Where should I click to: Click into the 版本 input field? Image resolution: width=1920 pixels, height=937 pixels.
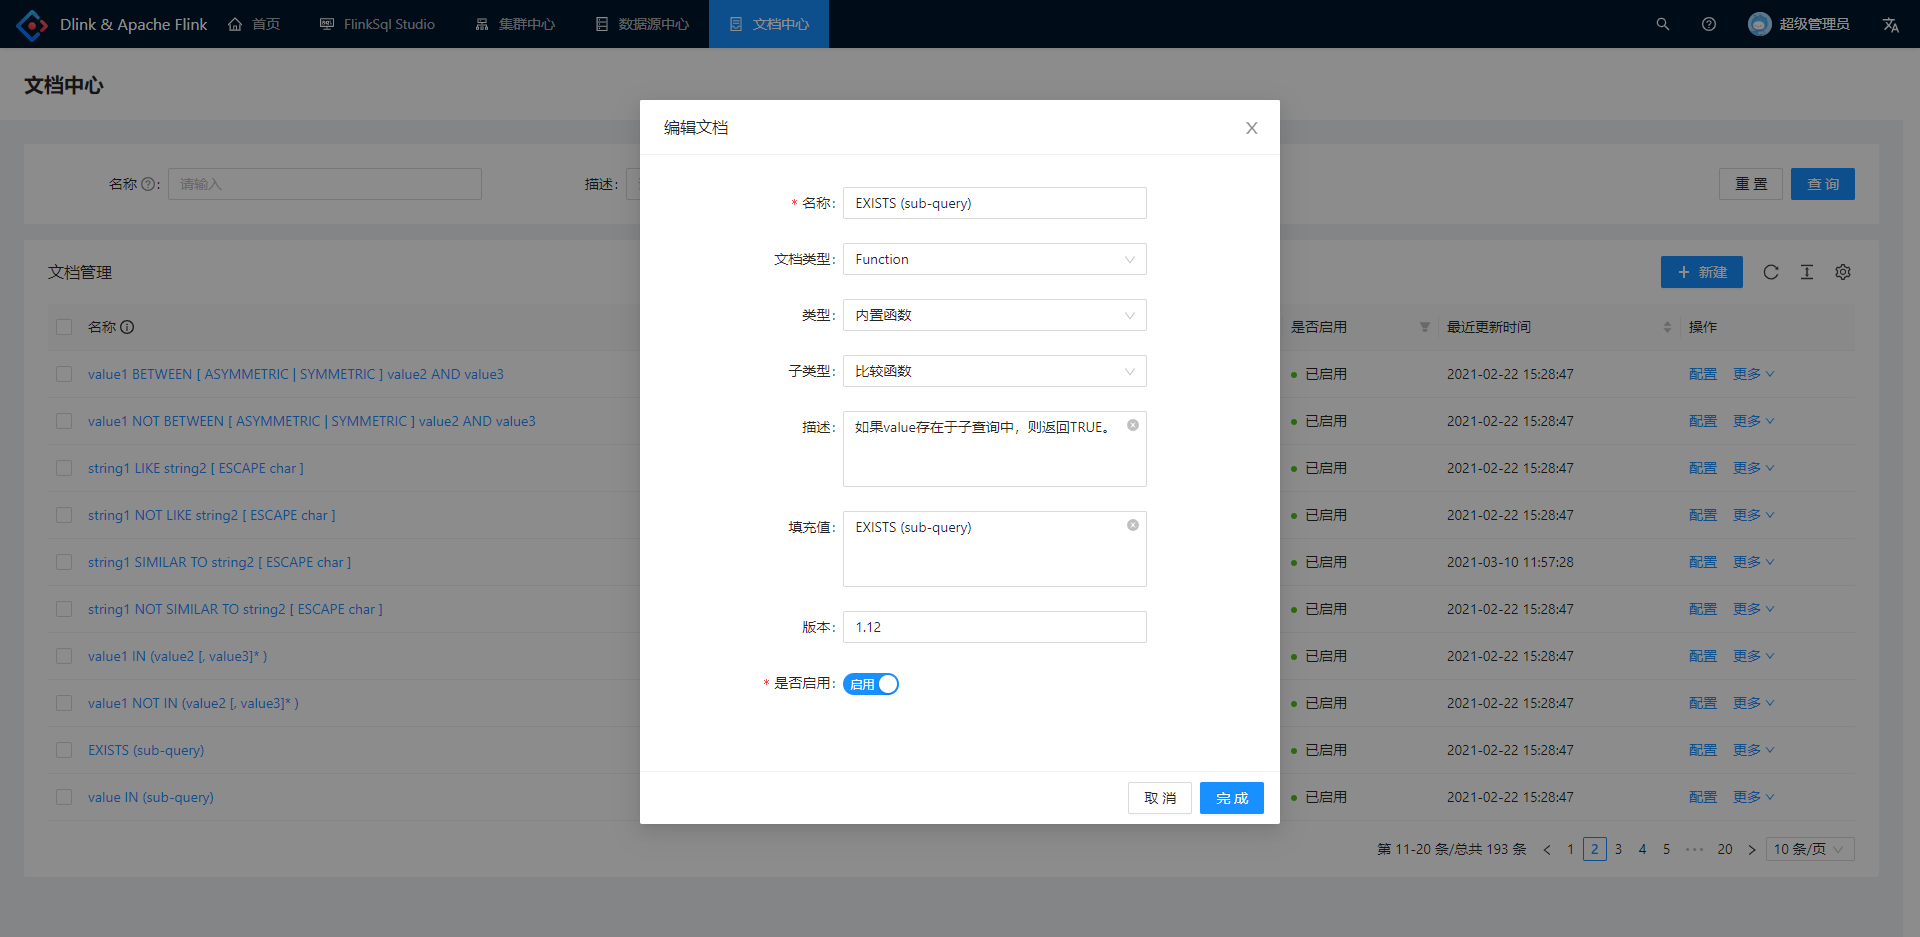(995, 627)
